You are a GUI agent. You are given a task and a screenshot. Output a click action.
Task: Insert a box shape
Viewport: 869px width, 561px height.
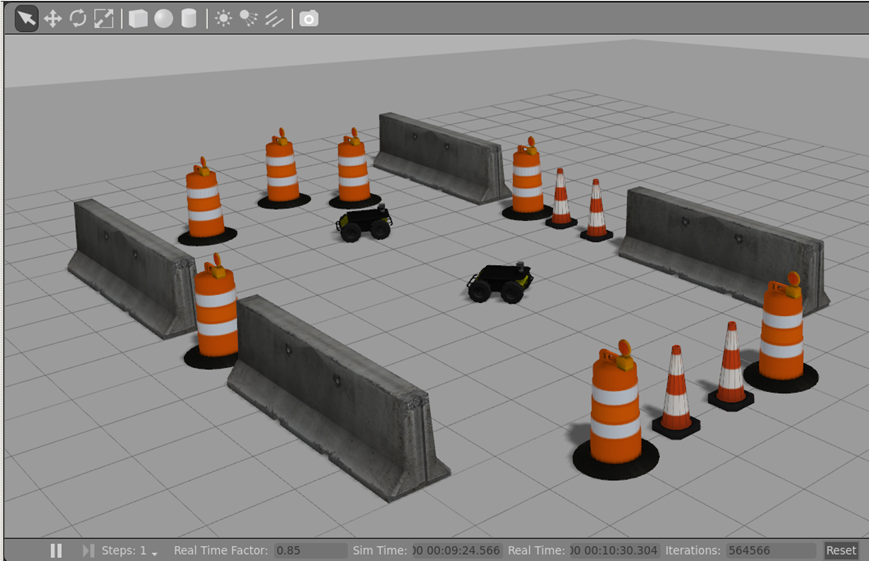[138, 19]
